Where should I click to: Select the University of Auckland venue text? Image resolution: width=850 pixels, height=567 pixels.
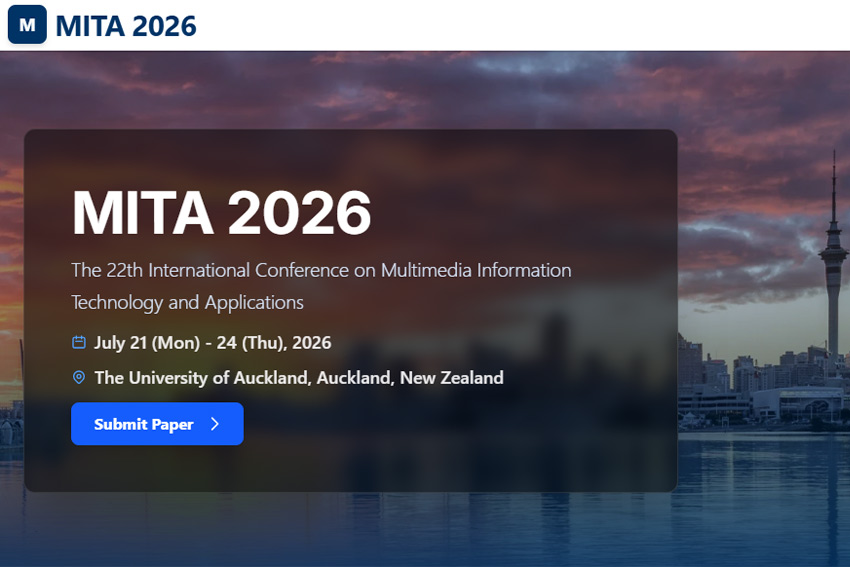pyautogui.click(x=299, y=378)
